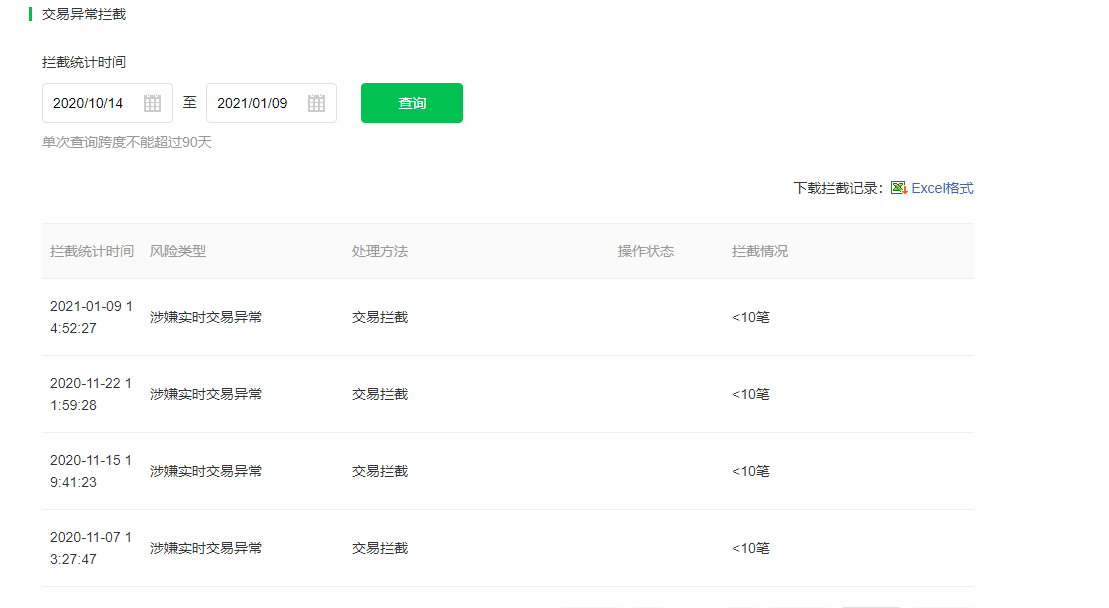Click 涉嫌实时交易异常 in the 2020-11-15 row

206,472
